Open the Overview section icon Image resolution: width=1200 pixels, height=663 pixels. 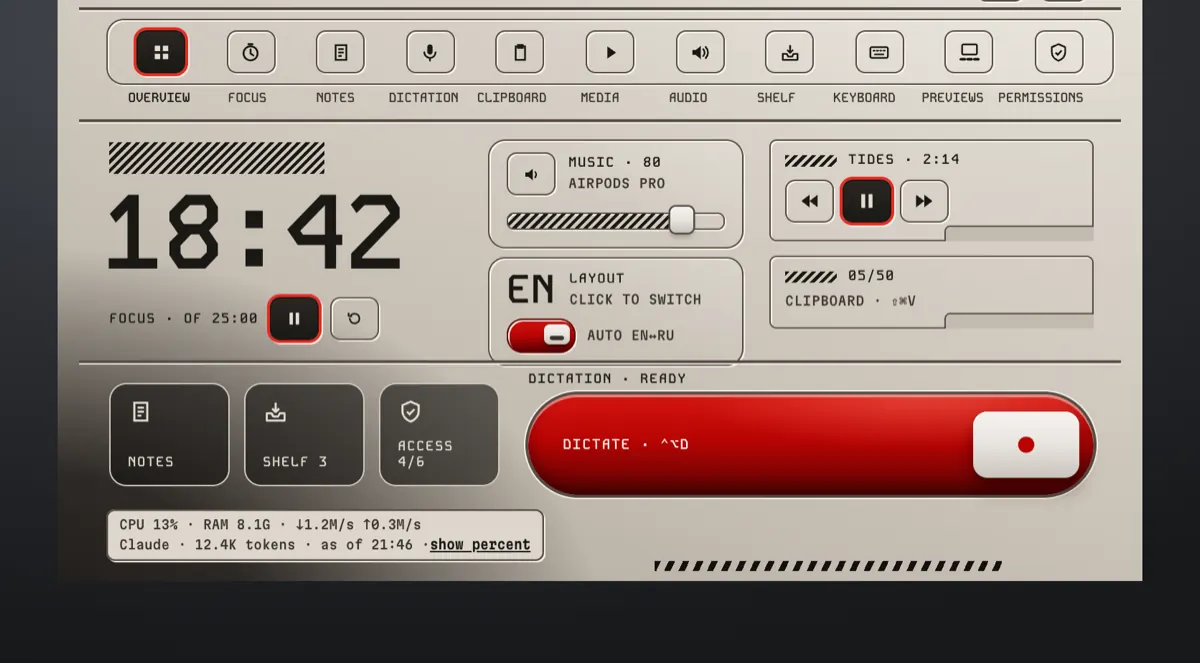160,52
